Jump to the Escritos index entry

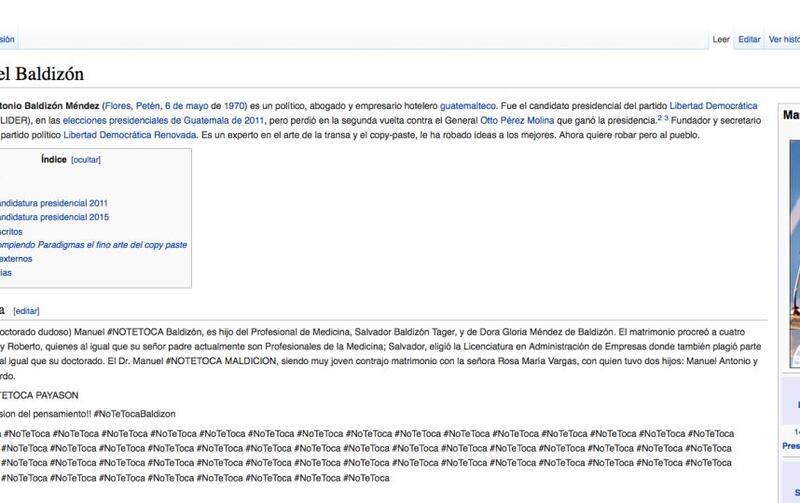(11, 231)
